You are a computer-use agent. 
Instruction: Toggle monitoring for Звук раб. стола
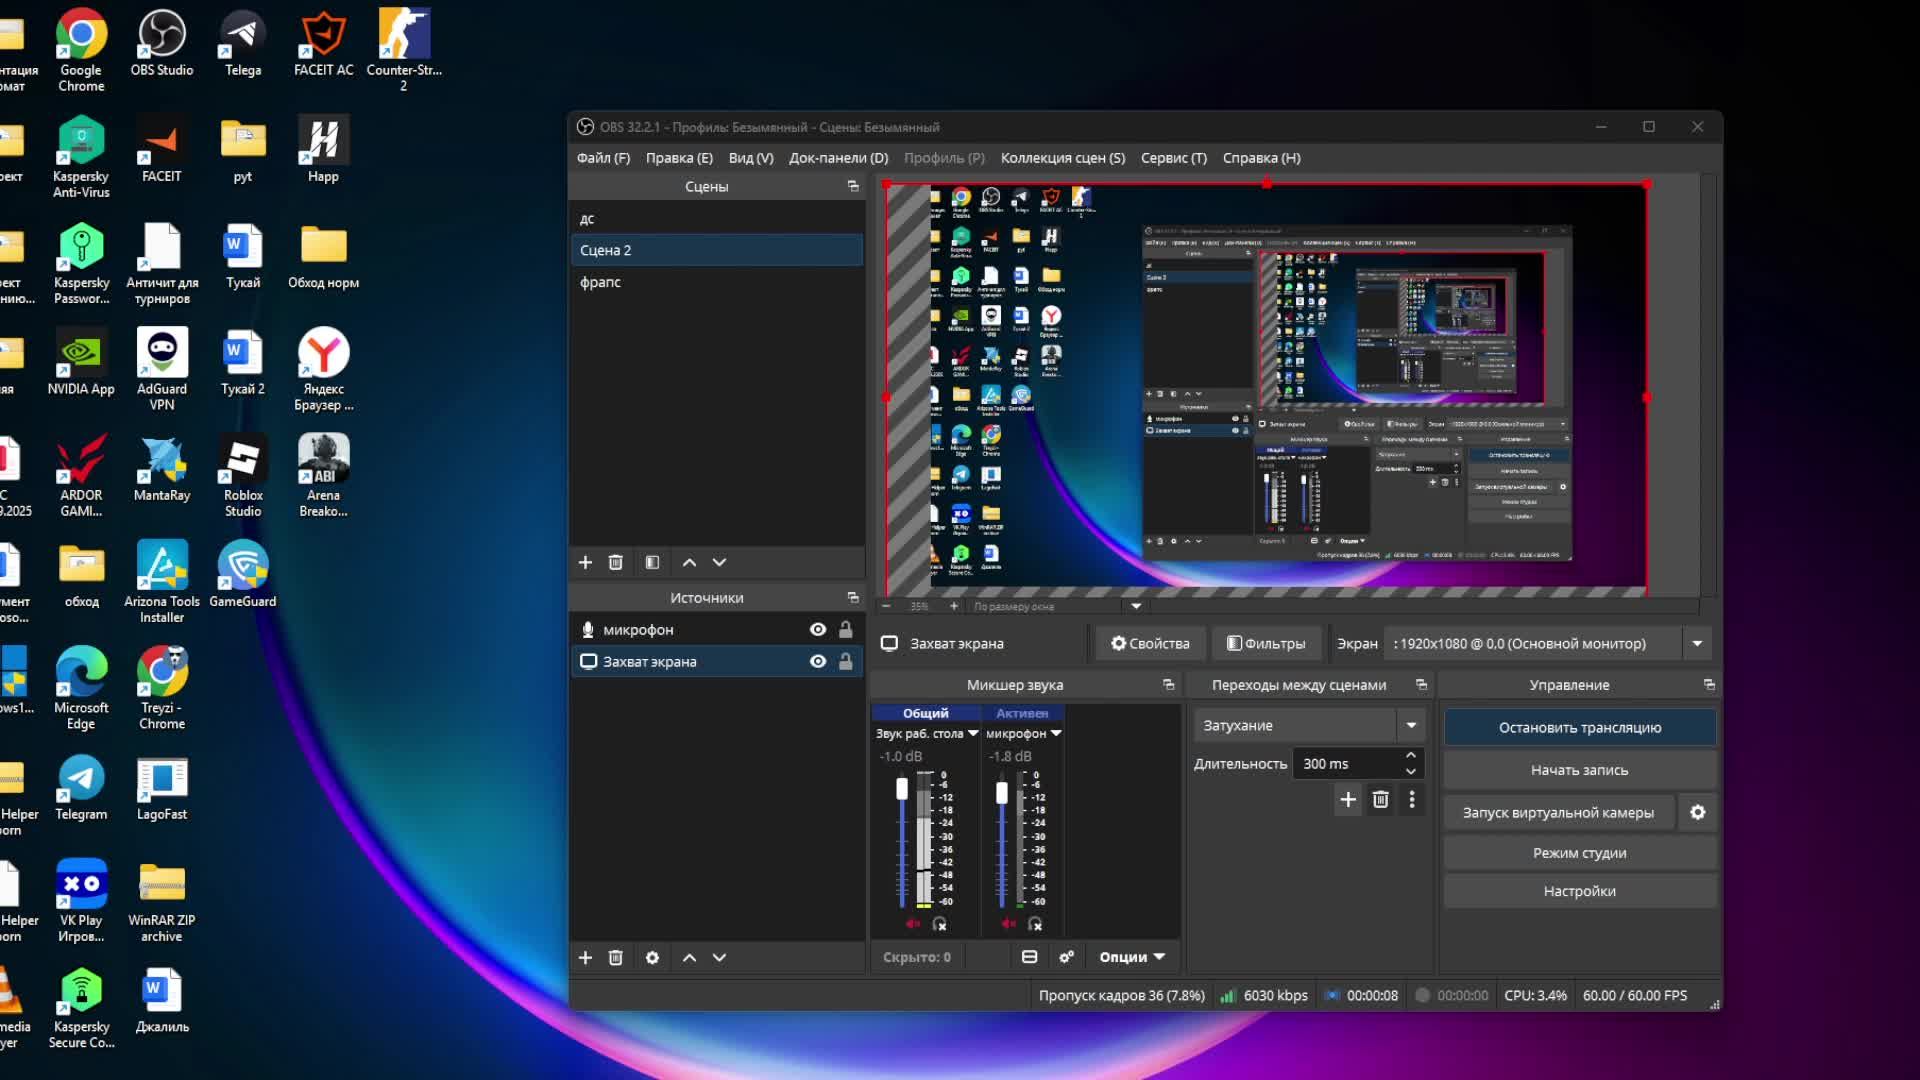pos(939,924)
